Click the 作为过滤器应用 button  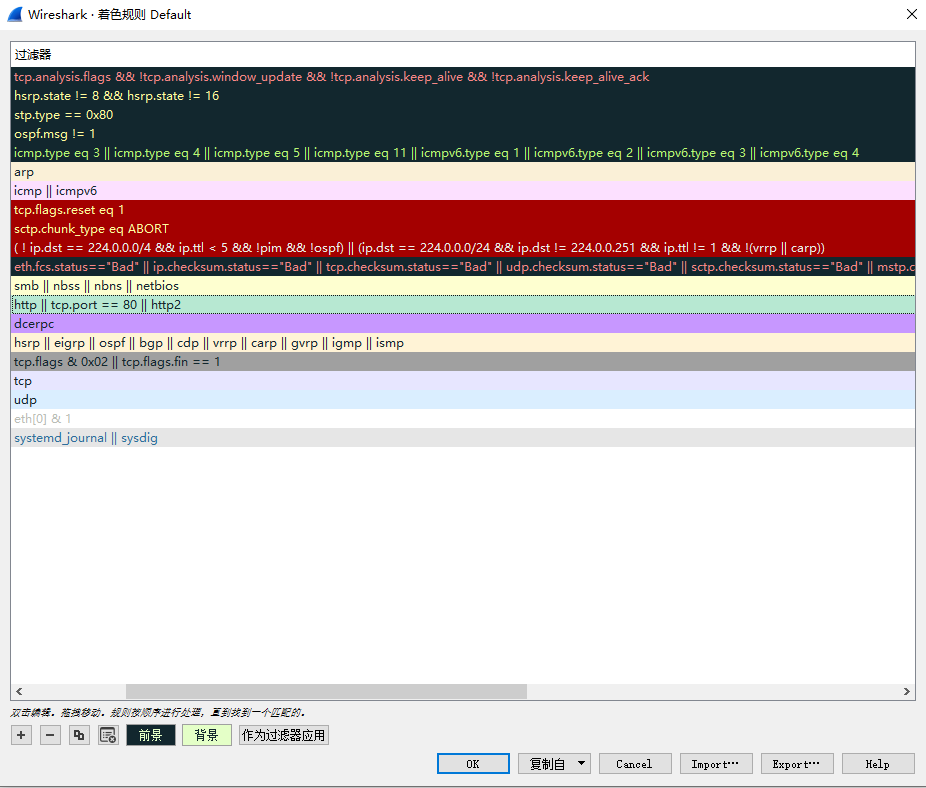[283, 735]
